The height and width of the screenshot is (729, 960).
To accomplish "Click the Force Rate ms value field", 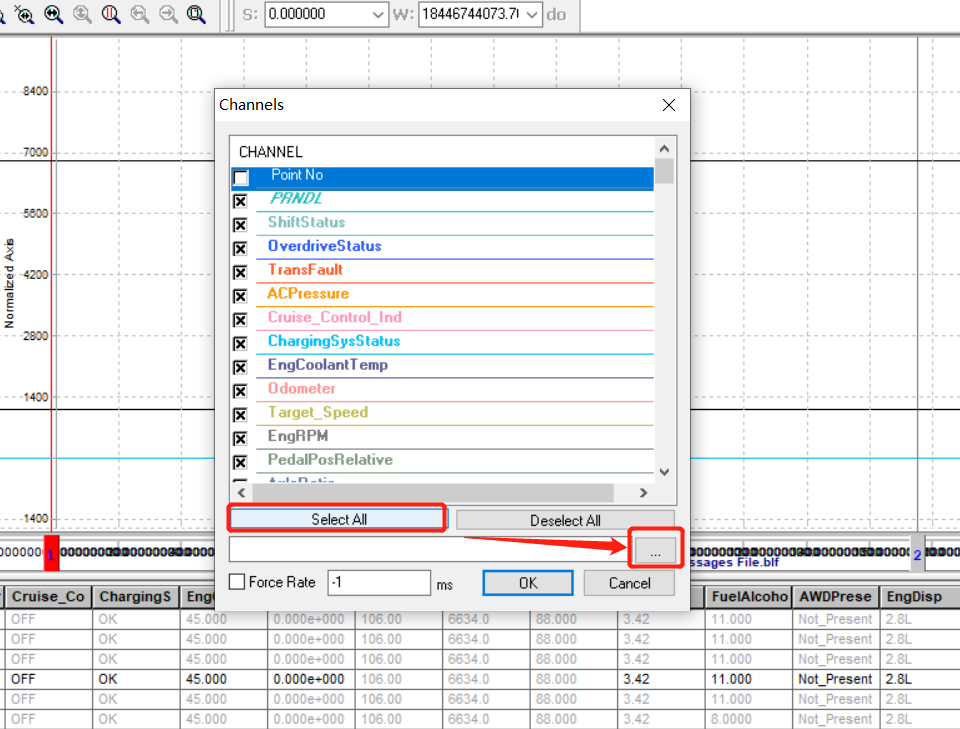I will coord(379,583).
